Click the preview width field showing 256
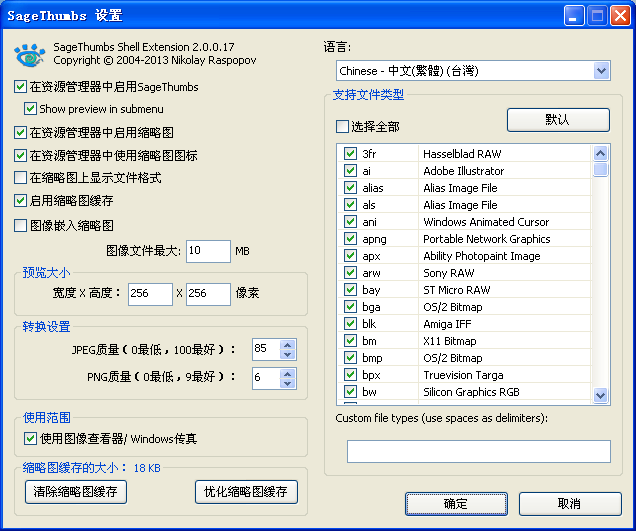 [150, 294]
